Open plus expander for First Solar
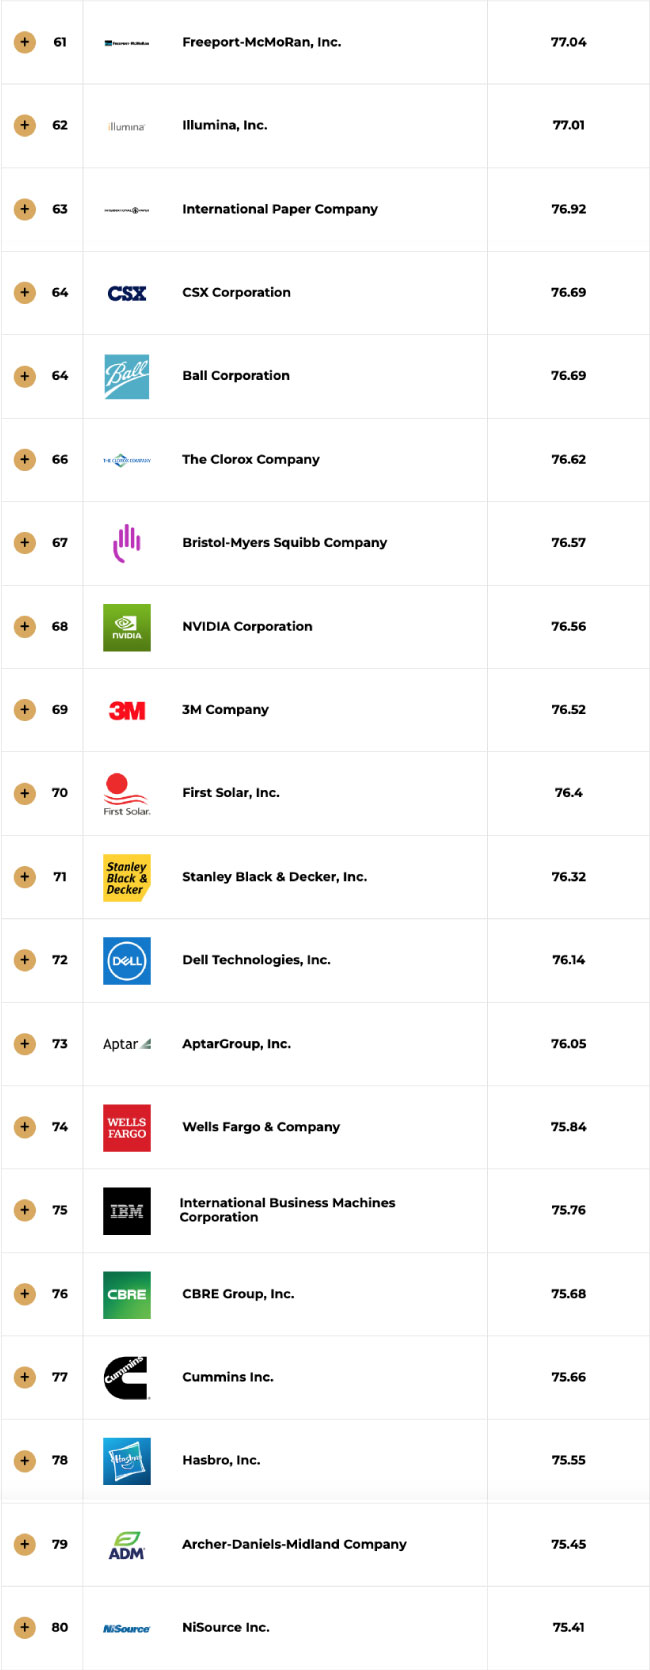Viewport: 650px width, 1670px height. pyautogui.click(x=25, y=793)
